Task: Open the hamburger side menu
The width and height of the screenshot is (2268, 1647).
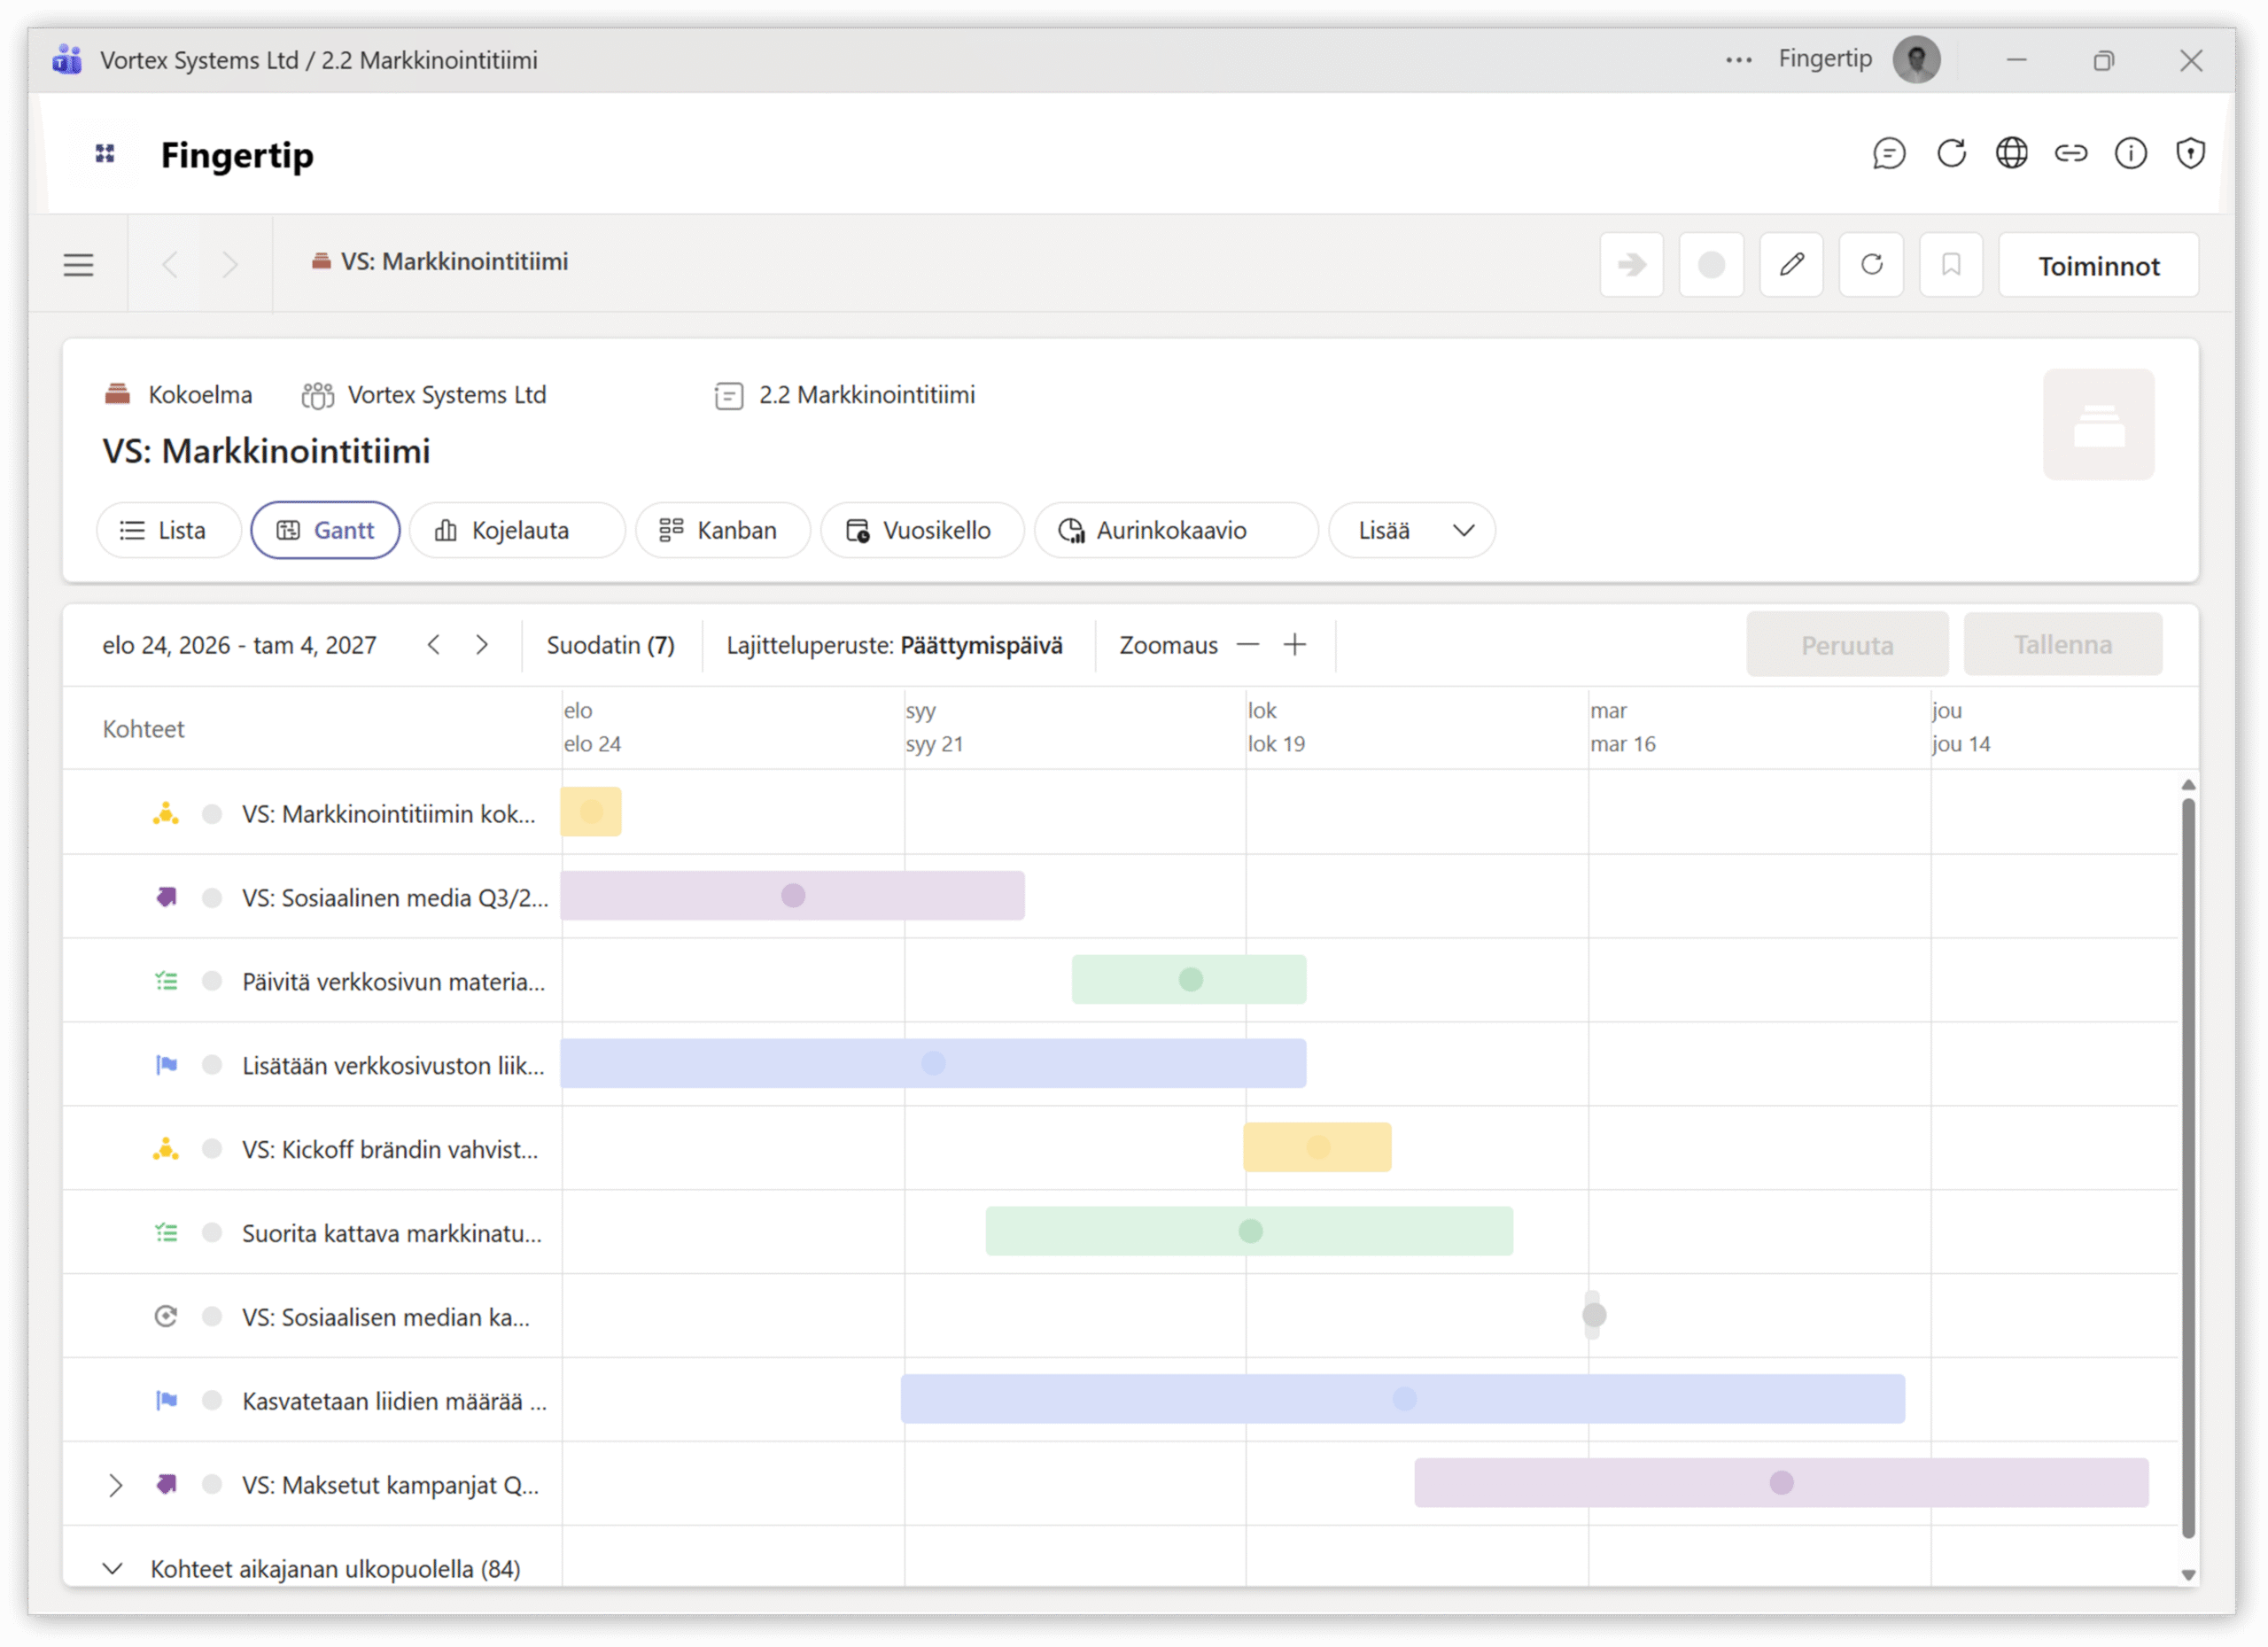Action: coord(78,265)
